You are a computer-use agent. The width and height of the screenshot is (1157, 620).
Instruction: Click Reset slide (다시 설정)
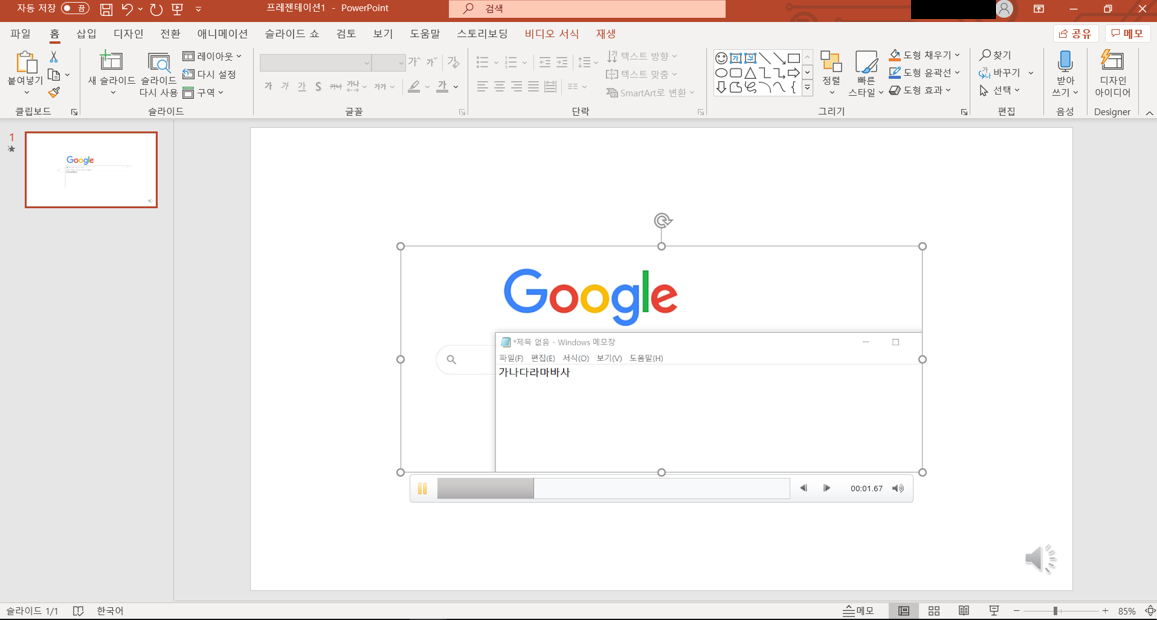[210, 75]
